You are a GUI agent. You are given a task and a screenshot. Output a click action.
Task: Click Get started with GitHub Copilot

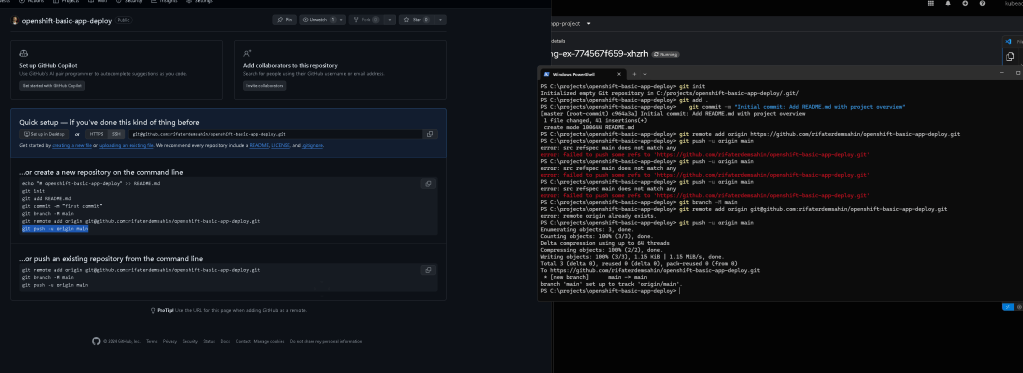coord(53,85)
